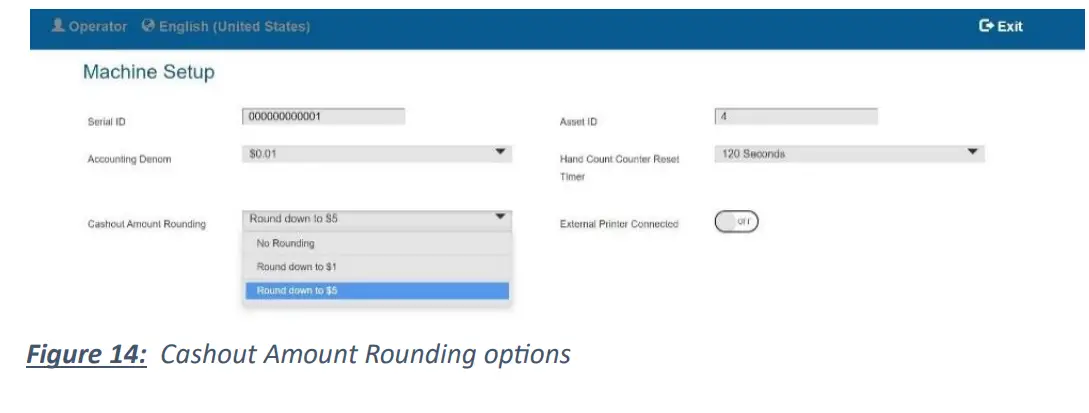Viewport: 1089px width, 413px height.
Task: Click the arrow beside 120 Seconds
Action: pos(972,152)
